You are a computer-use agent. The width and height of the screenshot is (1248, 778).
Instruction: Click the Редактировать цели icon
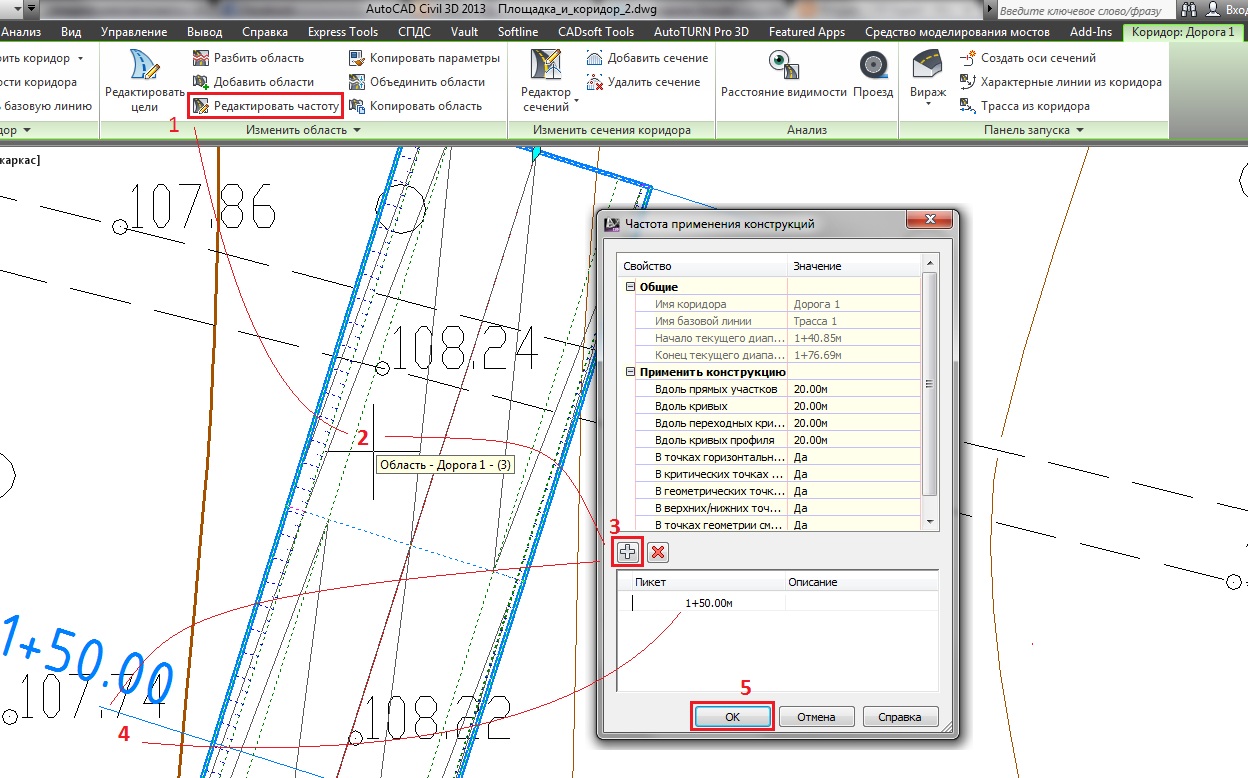tap(145, 66)
